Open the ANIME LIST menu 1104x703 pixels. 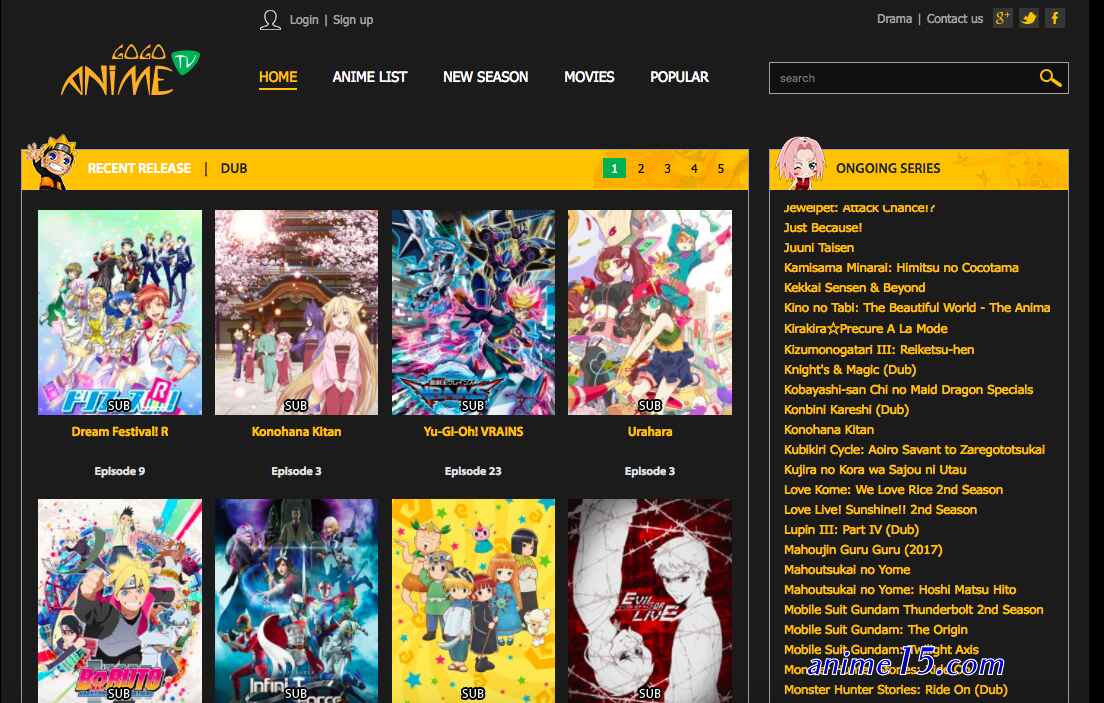[x=370, y=77]
